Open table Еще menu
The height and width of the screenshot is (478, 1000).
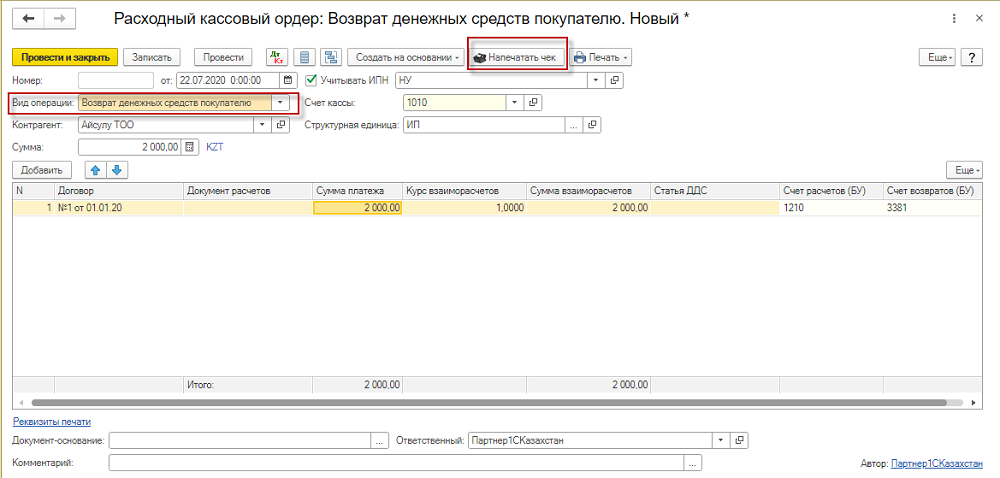click(x=964, y=170)
